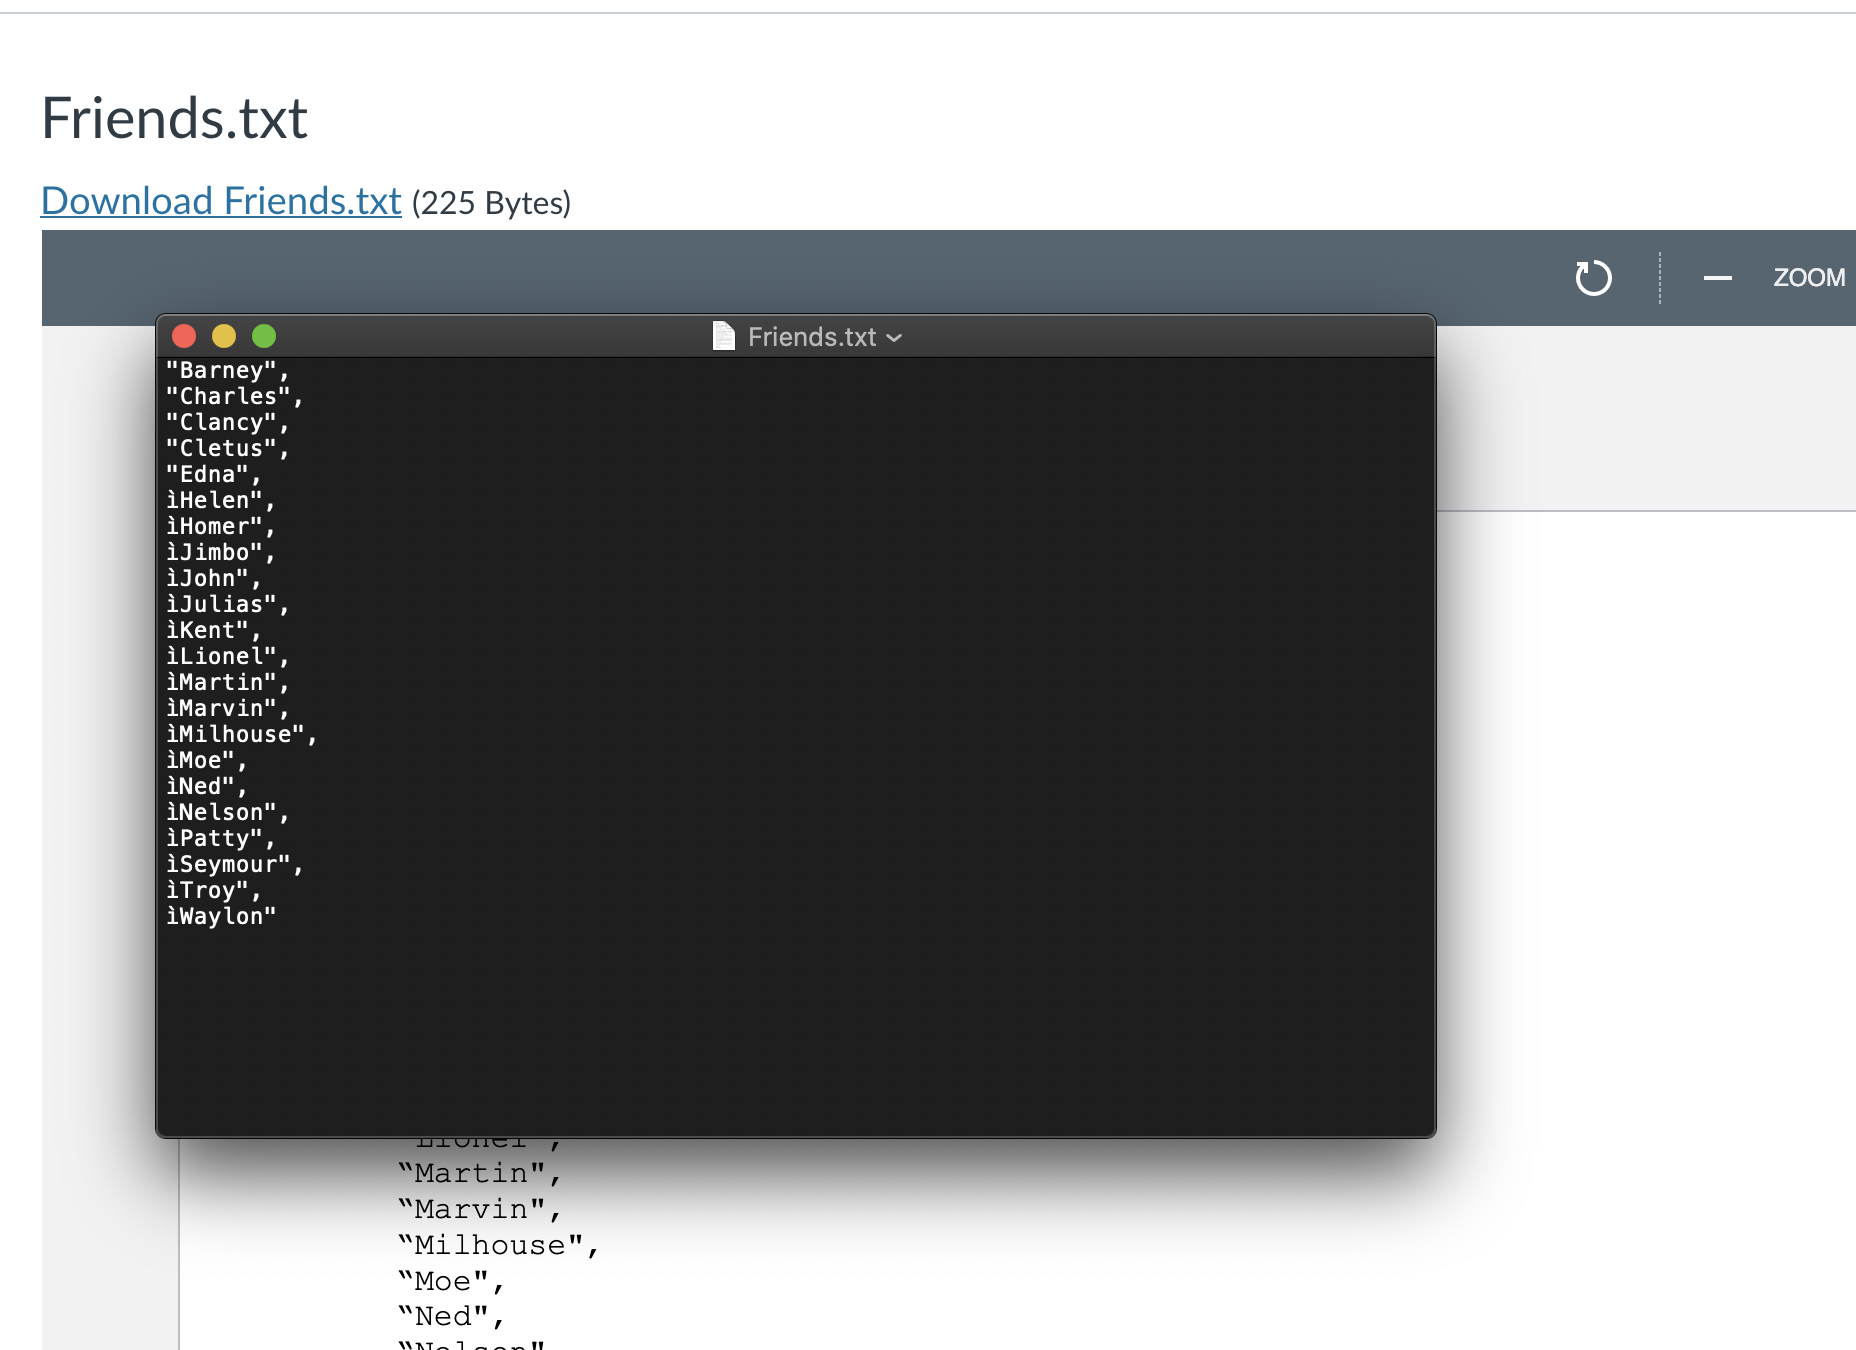Screen dimensions: 1856x1350
Task: Click the Troy line in the editor
Action: coord(213,891)
